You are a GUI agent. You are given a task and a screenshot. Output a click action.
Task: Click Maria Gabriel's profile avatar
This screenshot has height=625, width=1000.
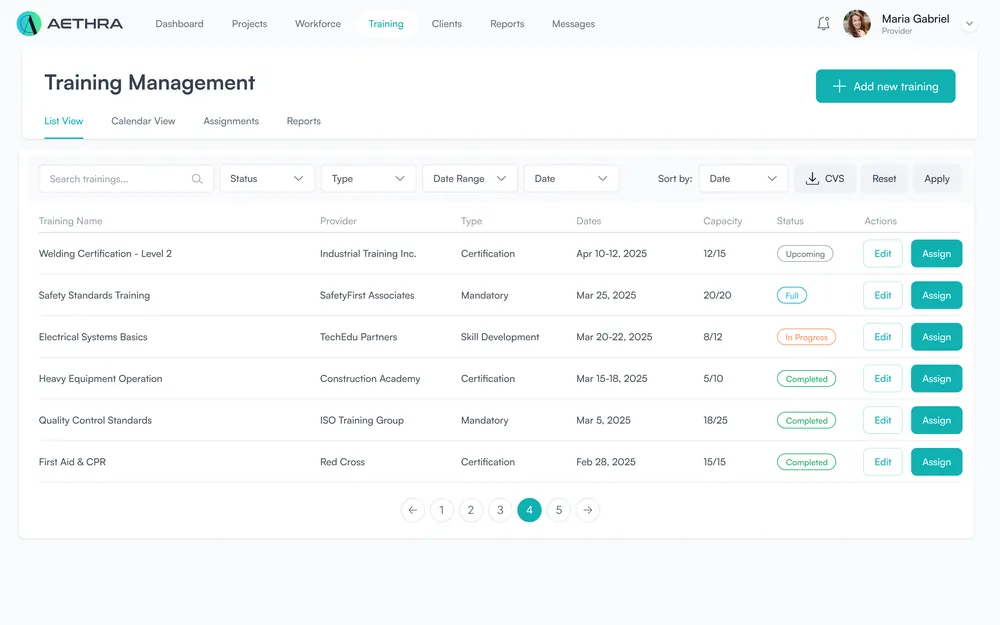(857, 24)
